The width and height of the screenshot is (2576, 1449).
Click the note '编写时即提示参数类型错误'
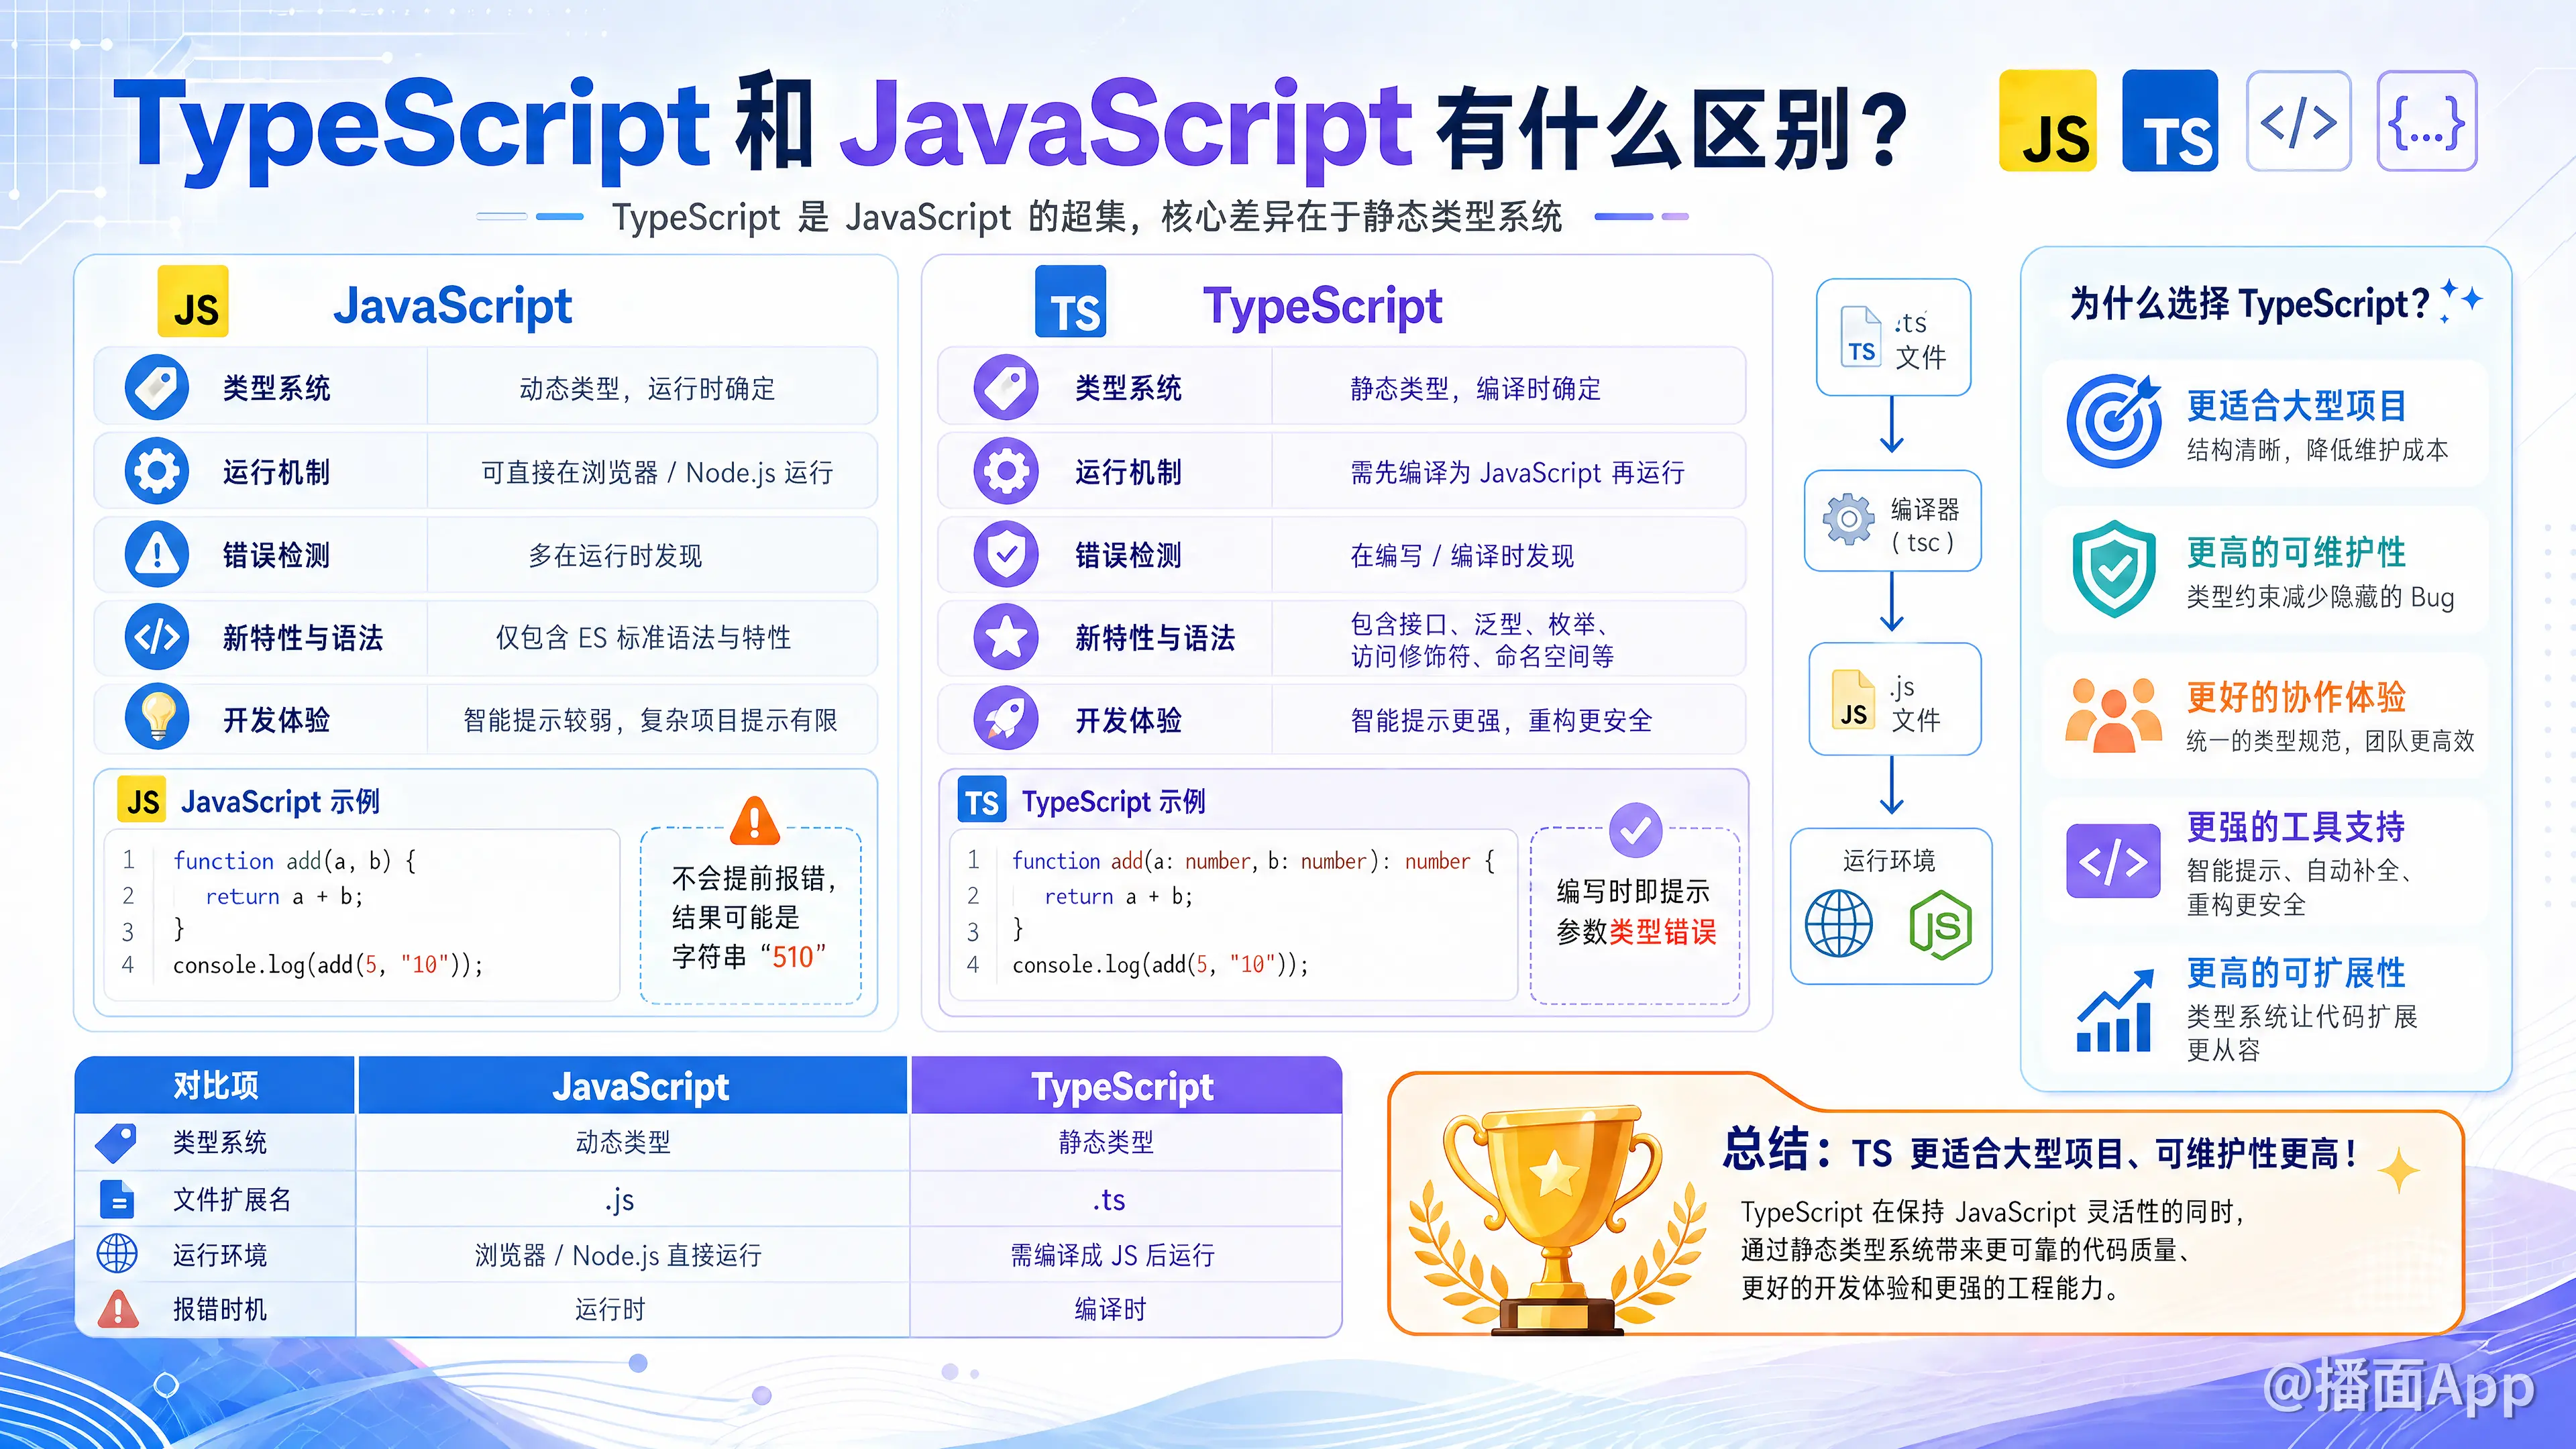pyautogui.click(x=1636, y=911)
